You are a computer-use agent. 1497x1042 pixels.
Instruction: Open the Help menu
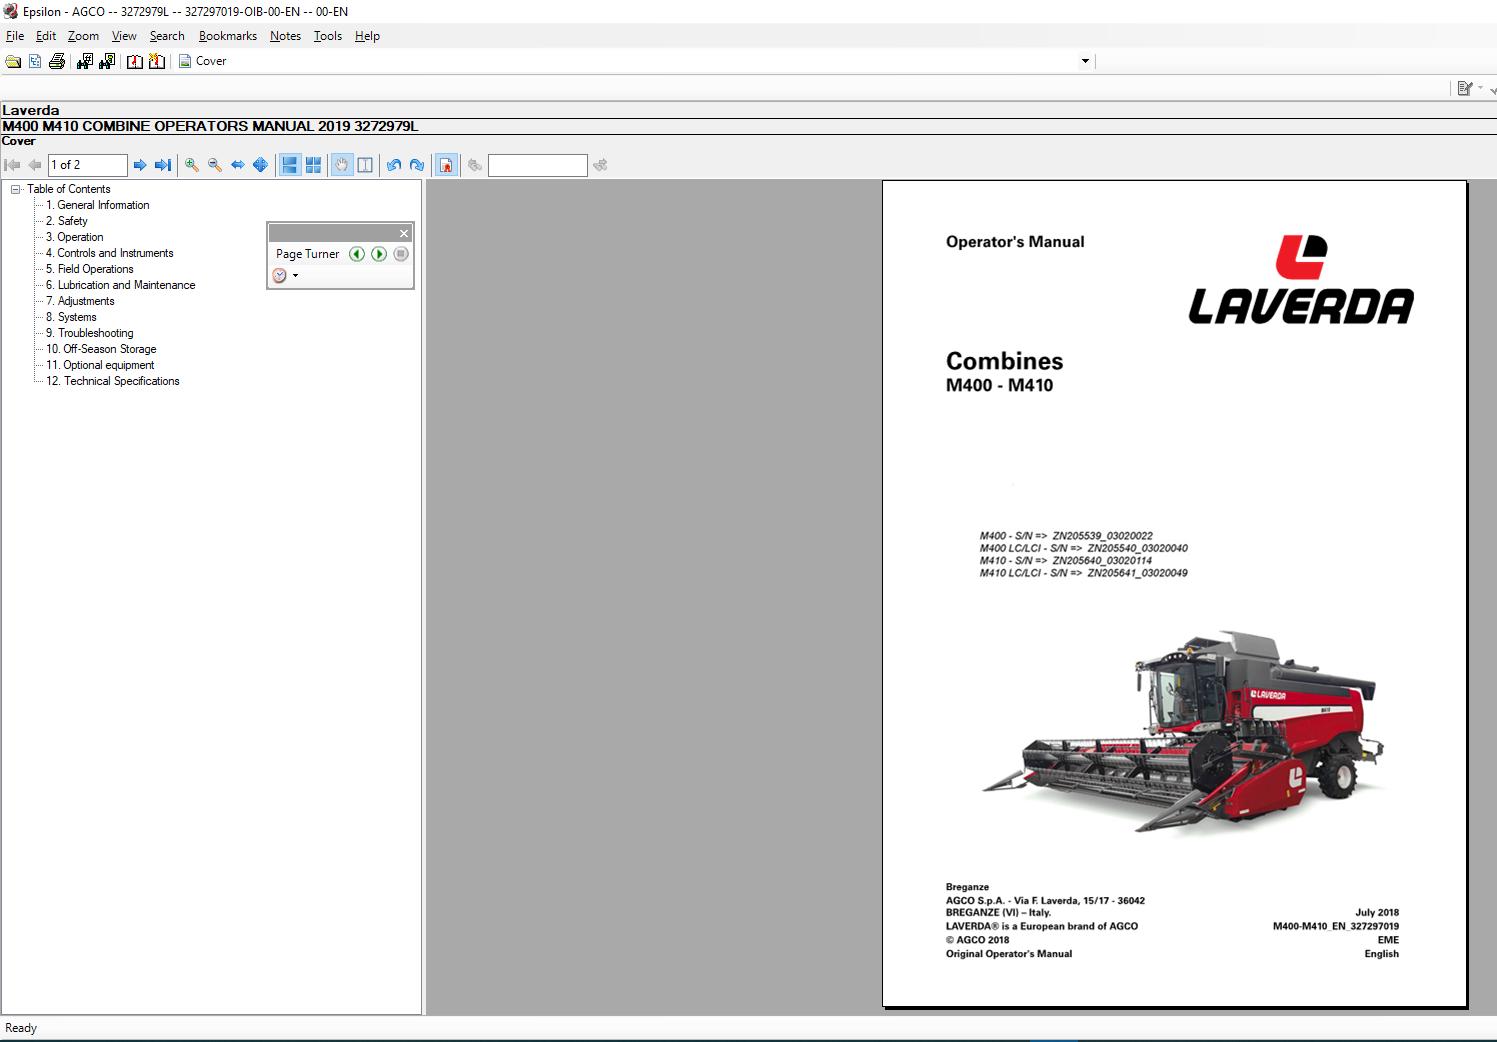(367, 36)
